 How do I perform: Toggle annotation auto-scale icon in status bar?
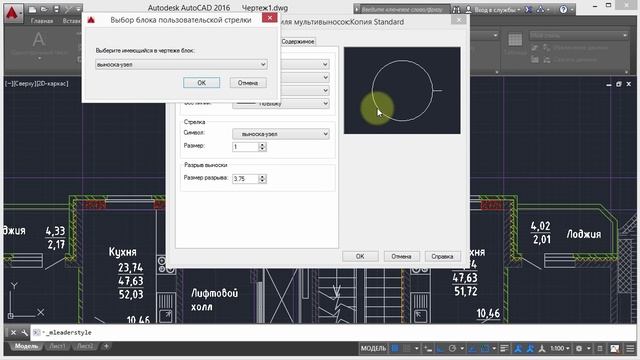[530, 349]
